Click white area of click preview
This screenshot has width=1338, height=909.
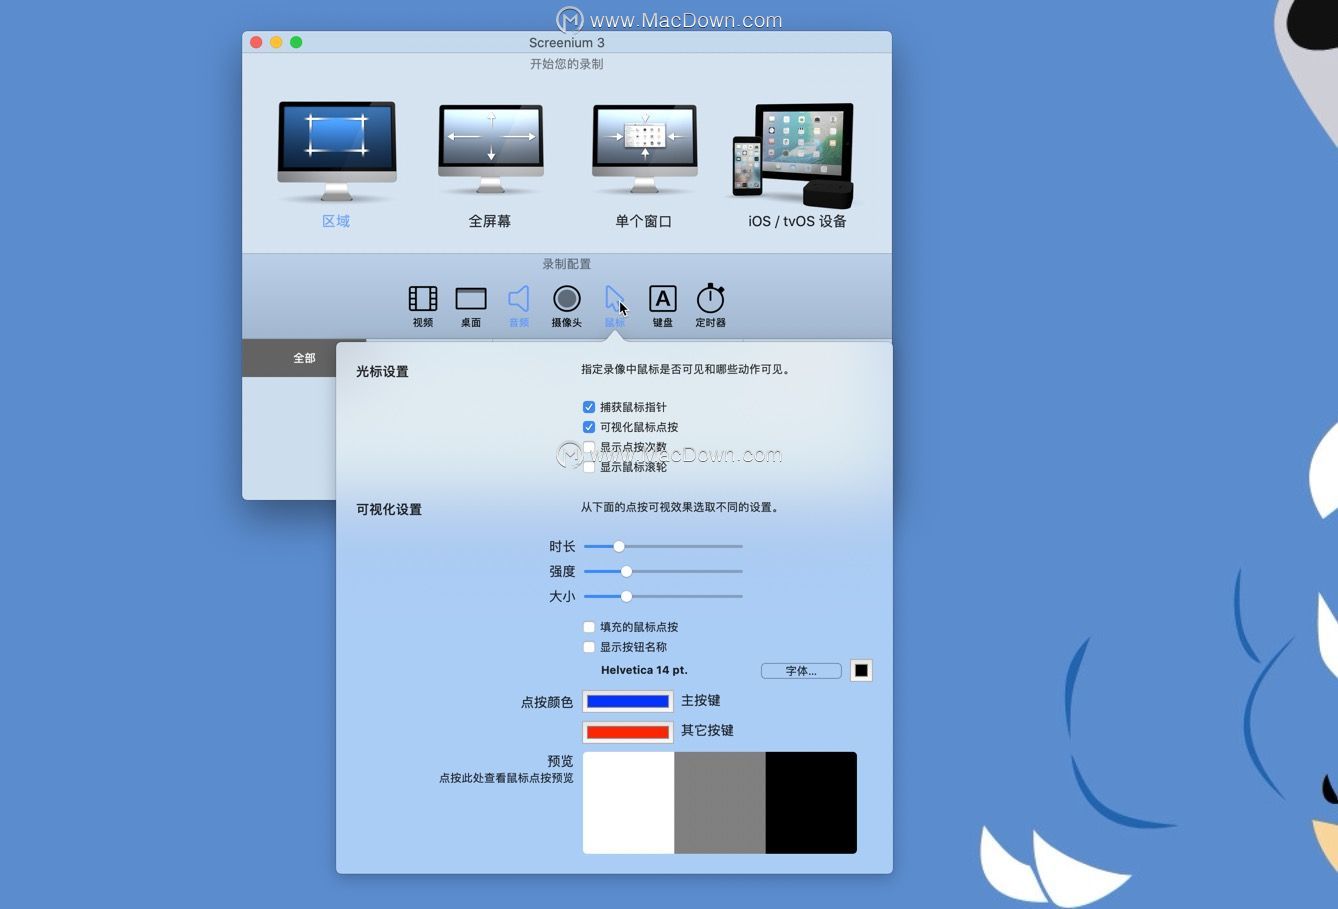(628, 803)
